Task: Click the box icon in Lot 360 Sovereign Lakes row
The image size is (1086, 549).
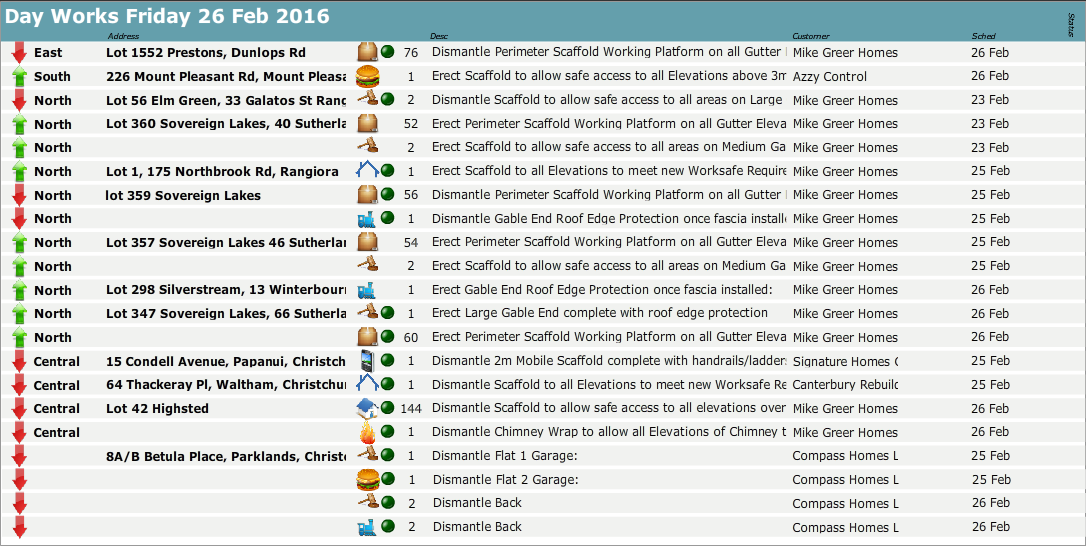Action: pyautogui.click(x=367, y=123)
